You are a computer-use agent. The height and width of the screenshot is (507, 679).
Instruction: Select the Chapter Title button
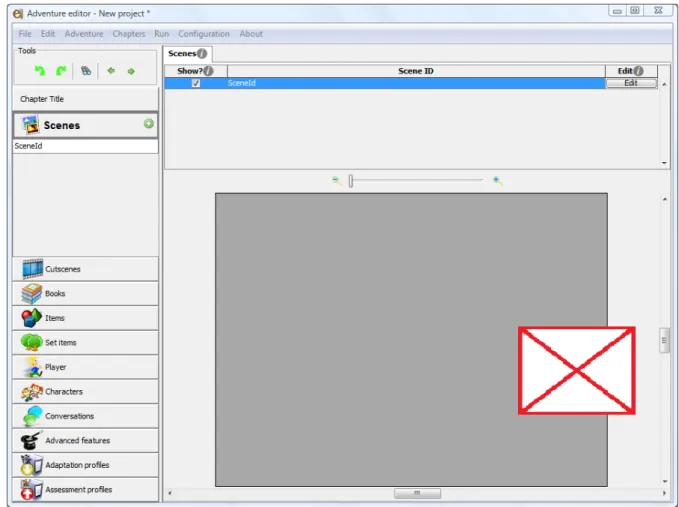86,99
